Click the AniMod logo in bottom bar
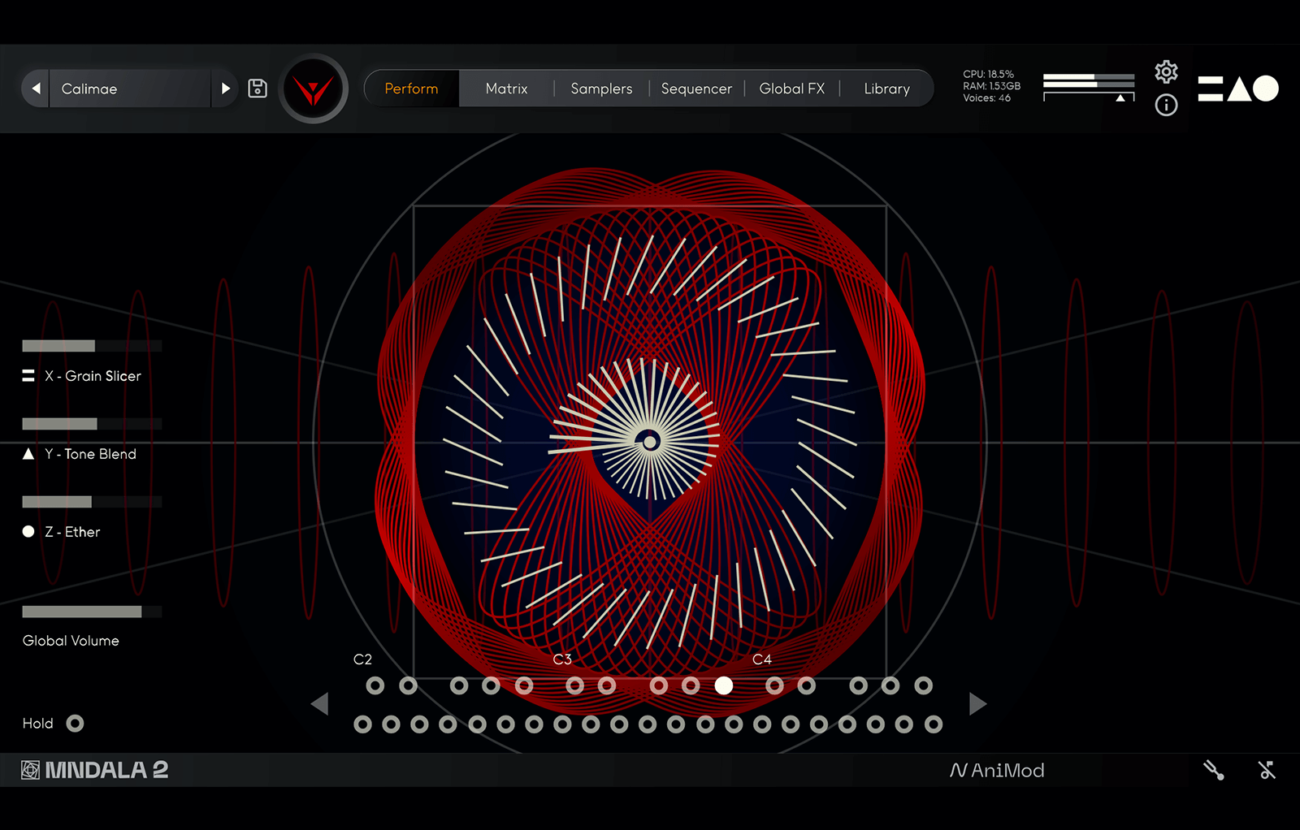 point(996,770)
